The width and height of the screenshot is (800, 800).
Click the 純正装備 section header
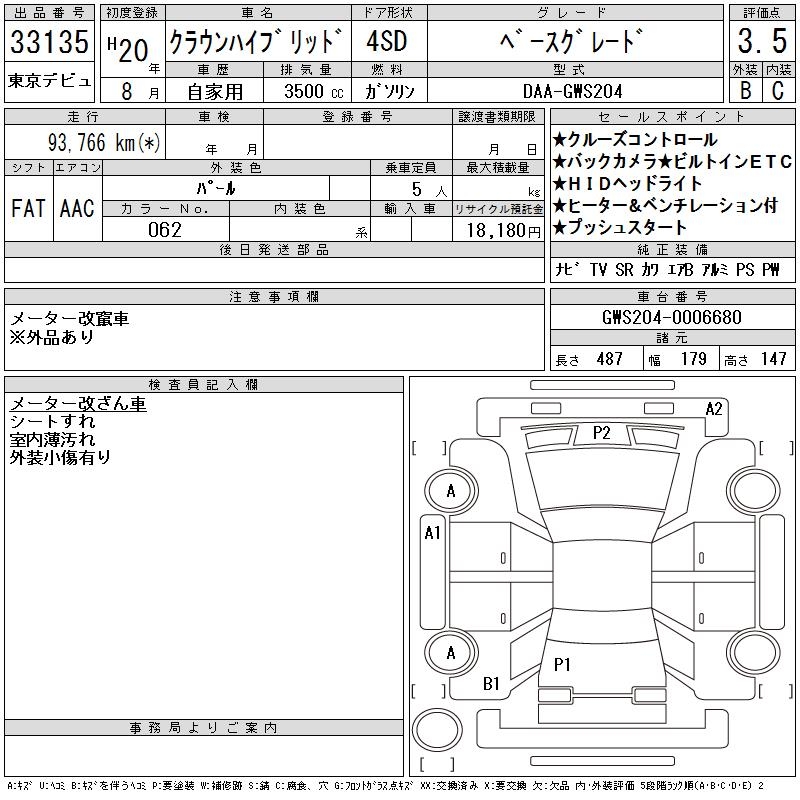click(x=672, y=249)
